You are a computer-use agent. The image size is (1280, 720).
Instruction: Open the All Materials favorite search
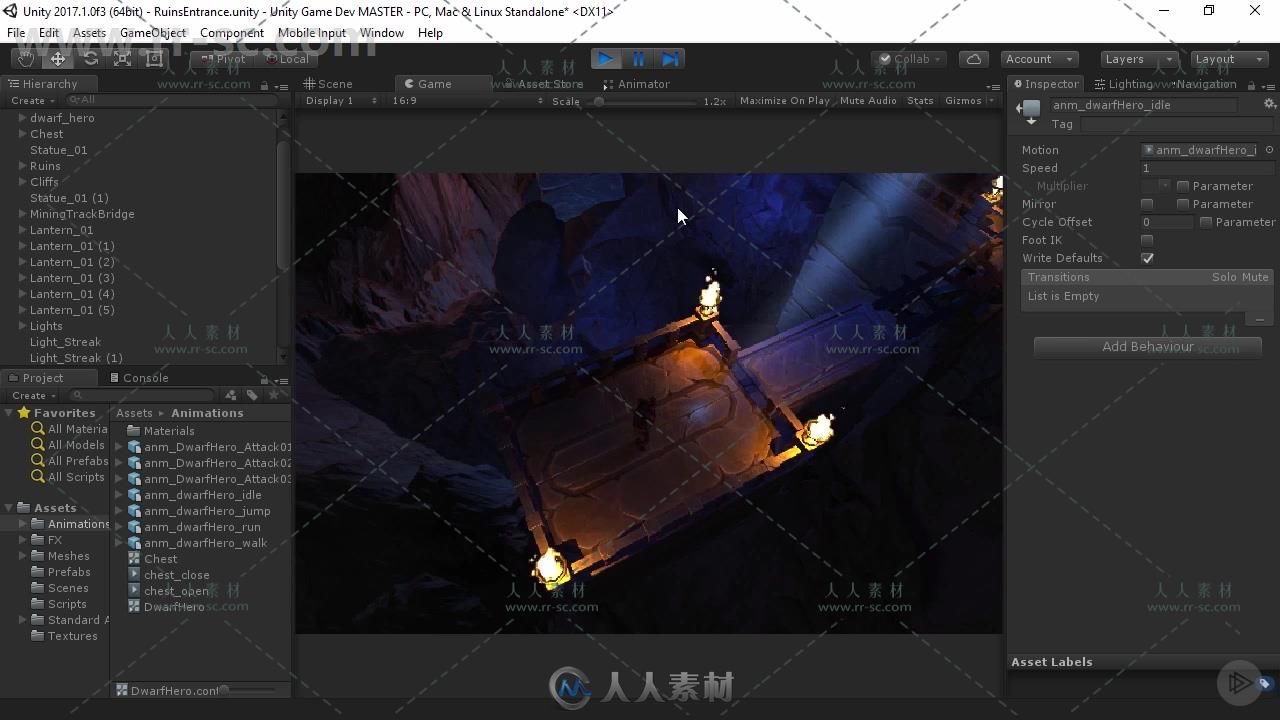coord(77,429)
